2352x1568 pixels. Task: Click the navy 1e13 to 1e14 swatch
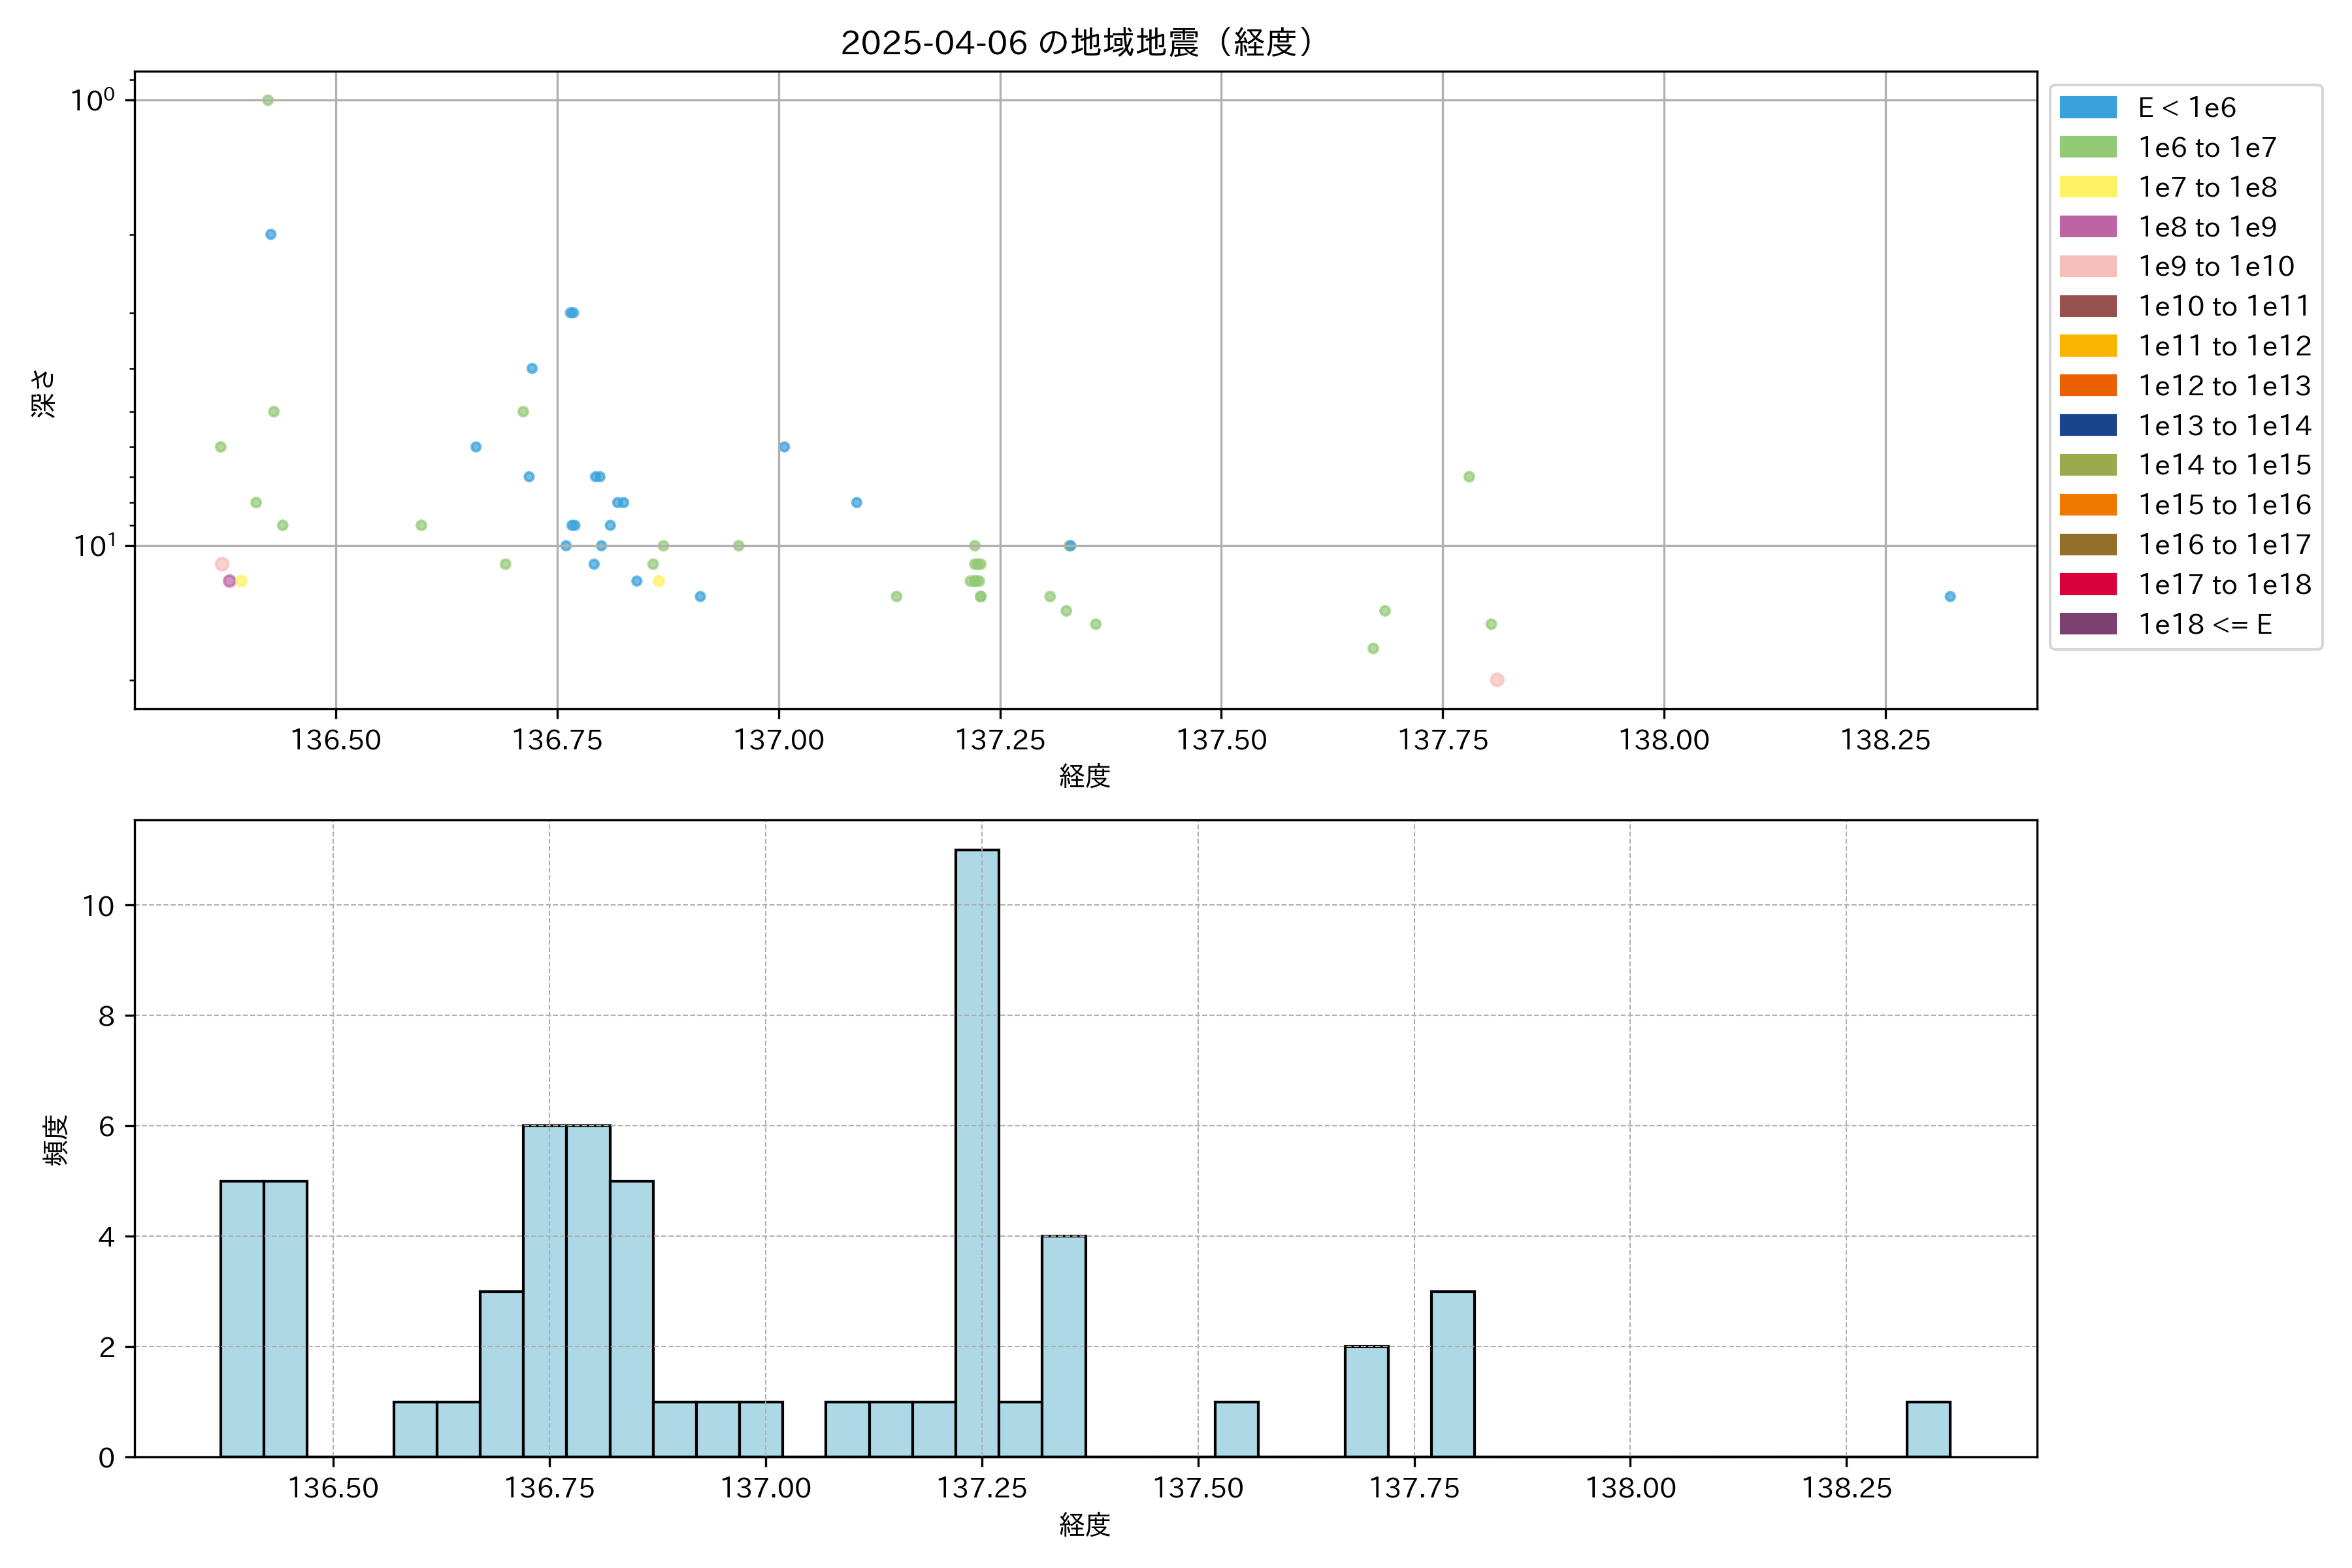tap(2088, 425)
